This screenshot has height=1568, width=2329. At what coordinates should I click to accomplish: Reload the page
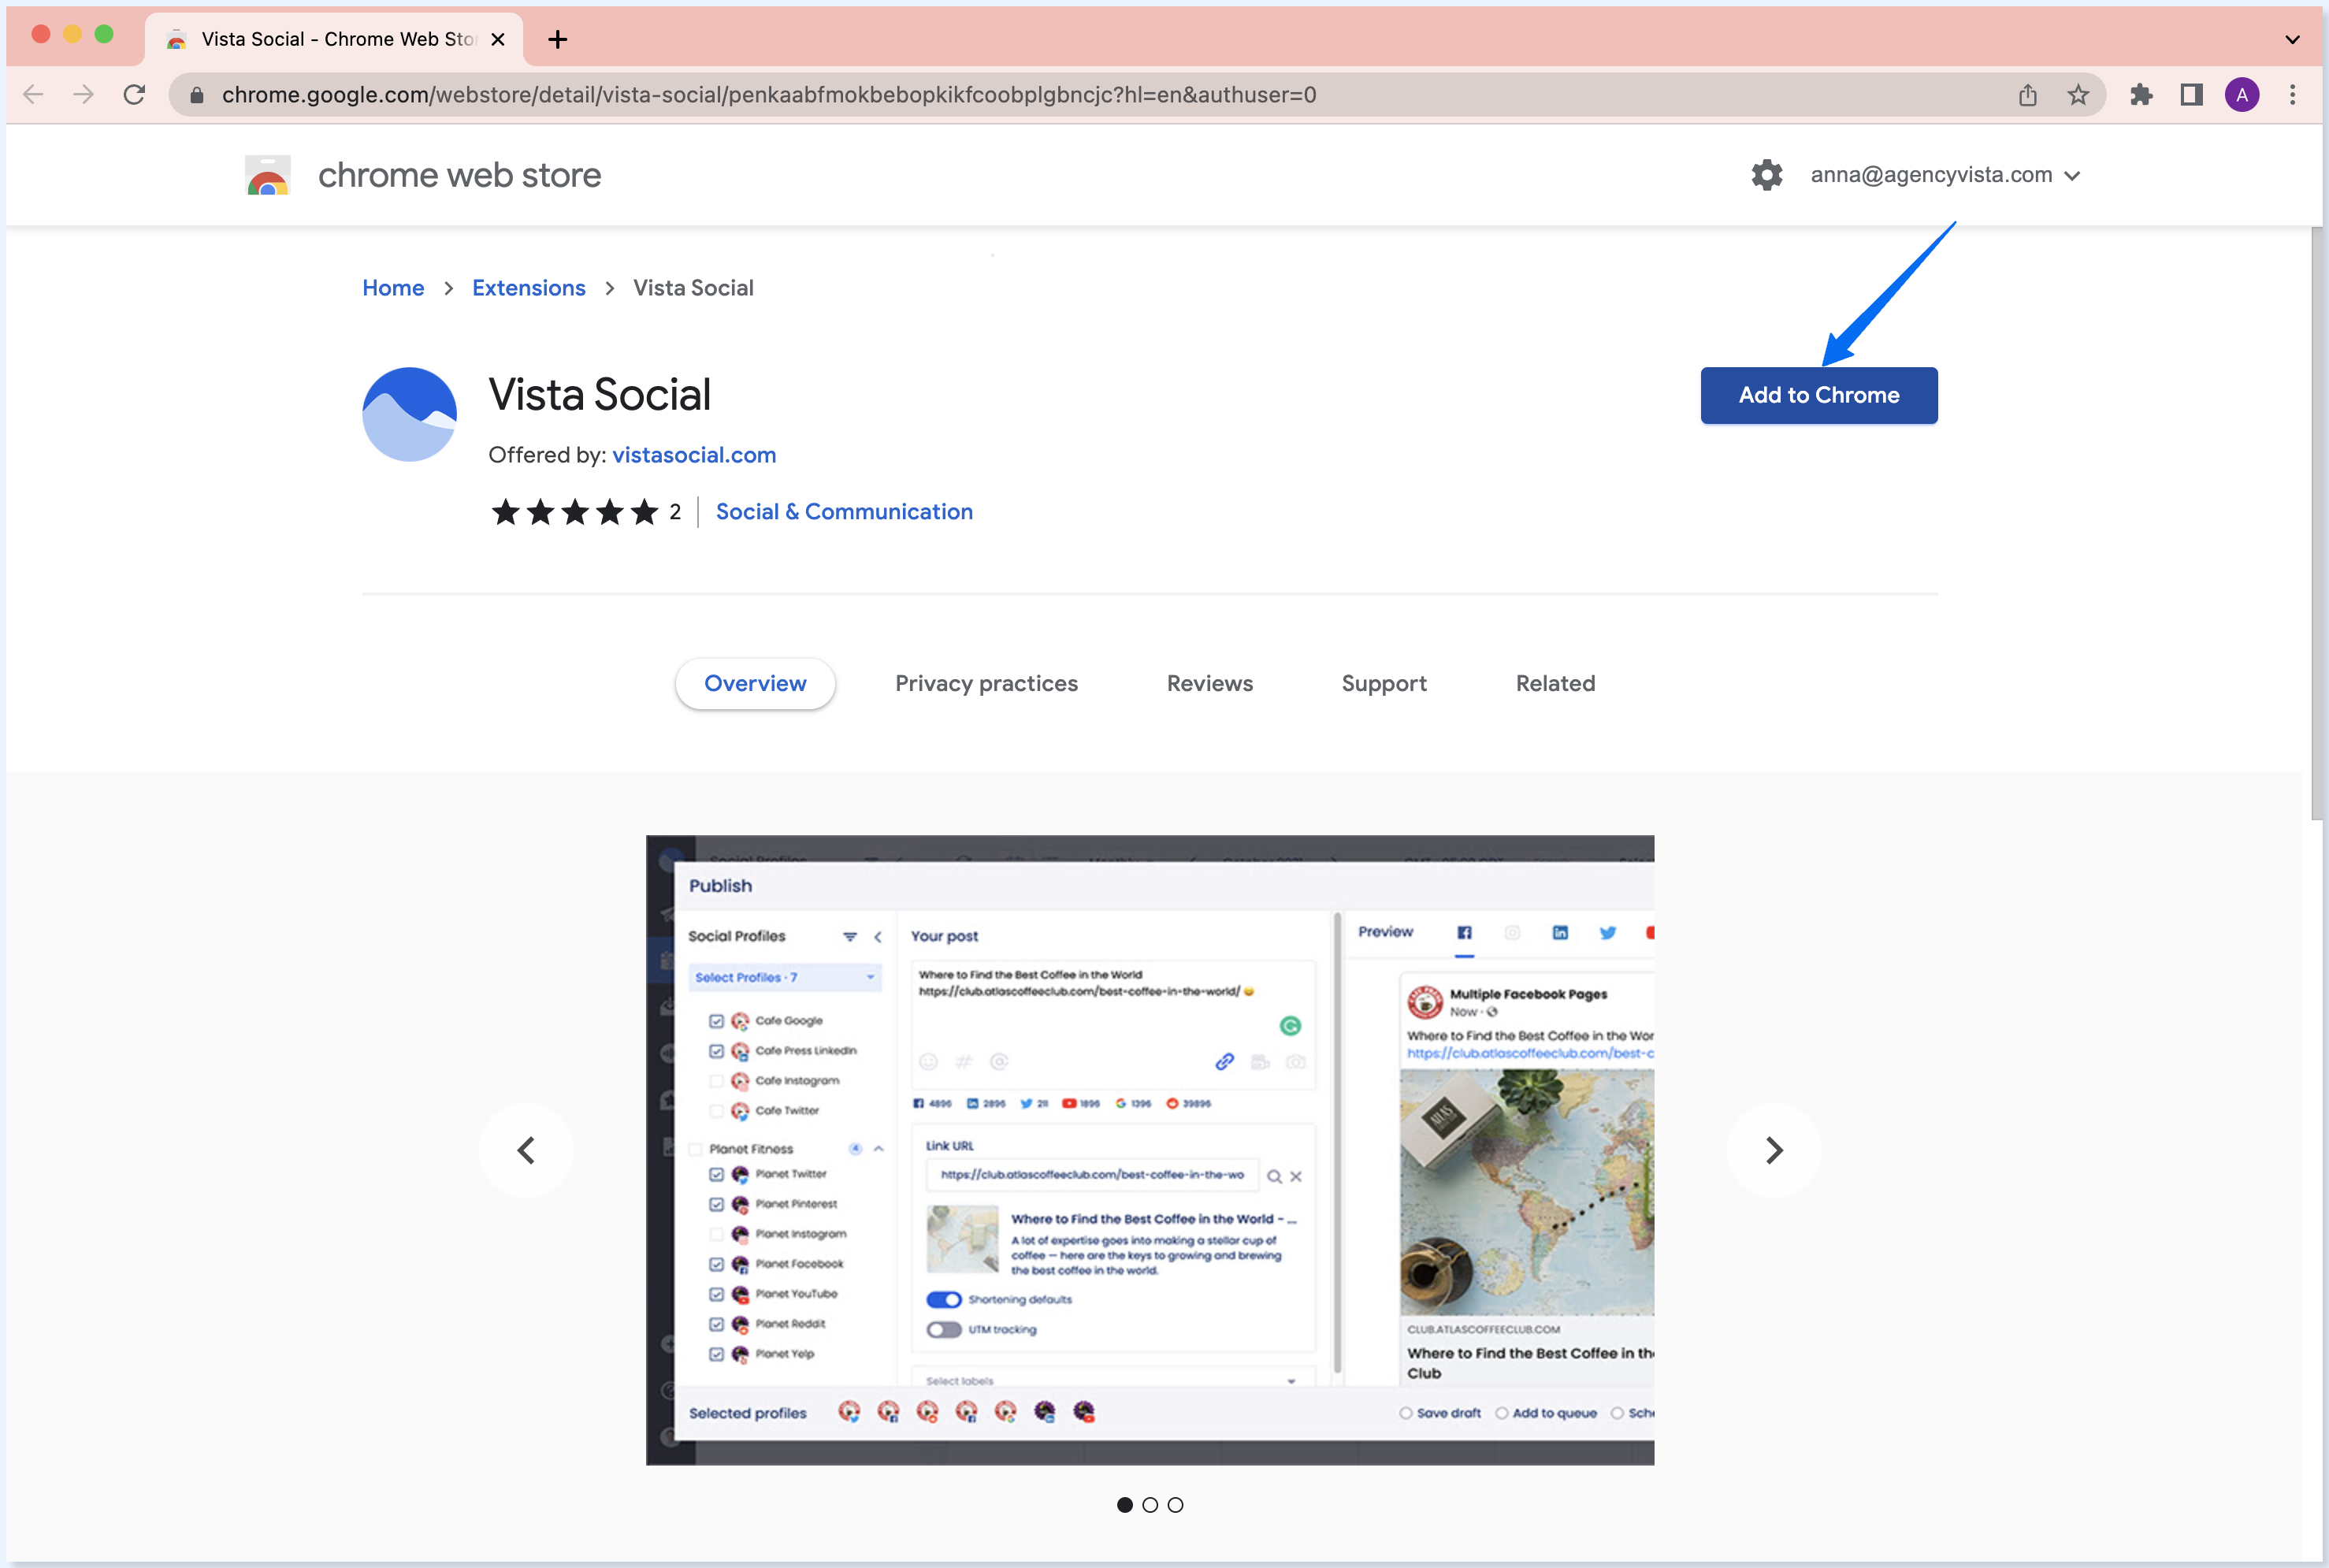(x=134, y=95)
